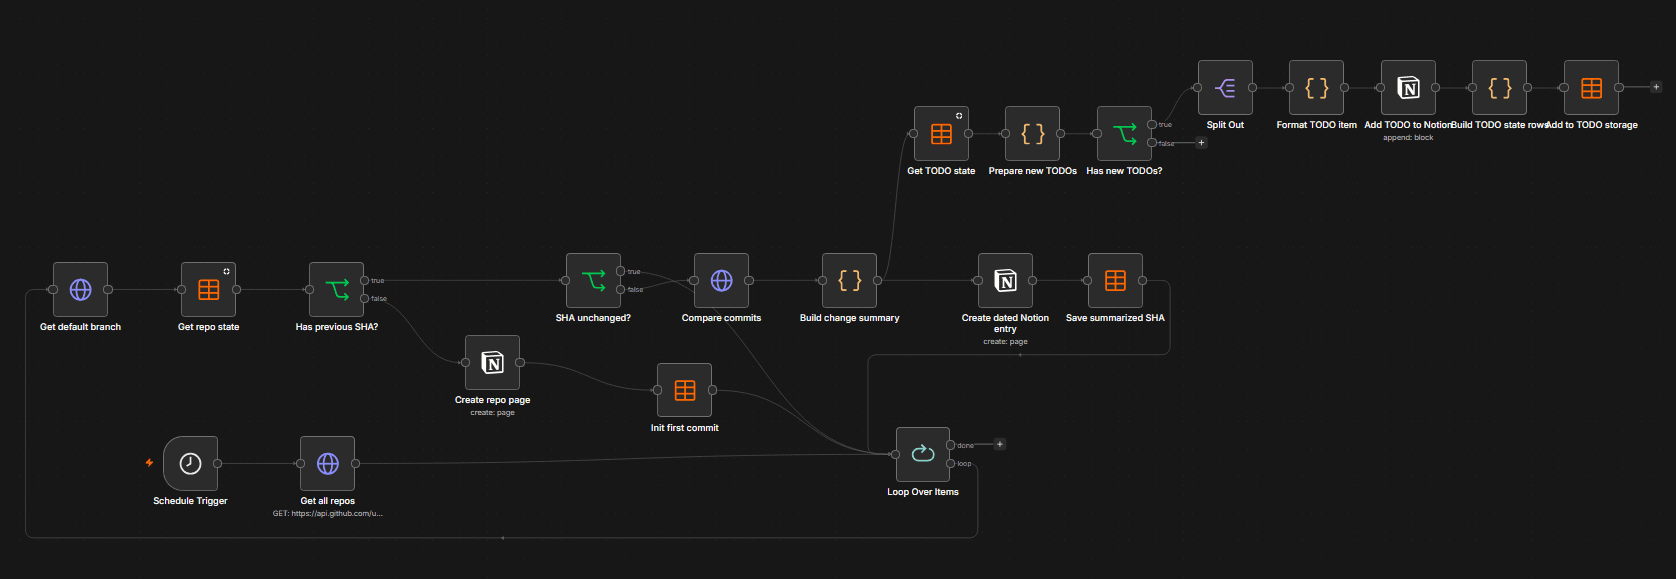Click the 'Compare commits' label text
The image size is (1676, 579).
point(721,318)
